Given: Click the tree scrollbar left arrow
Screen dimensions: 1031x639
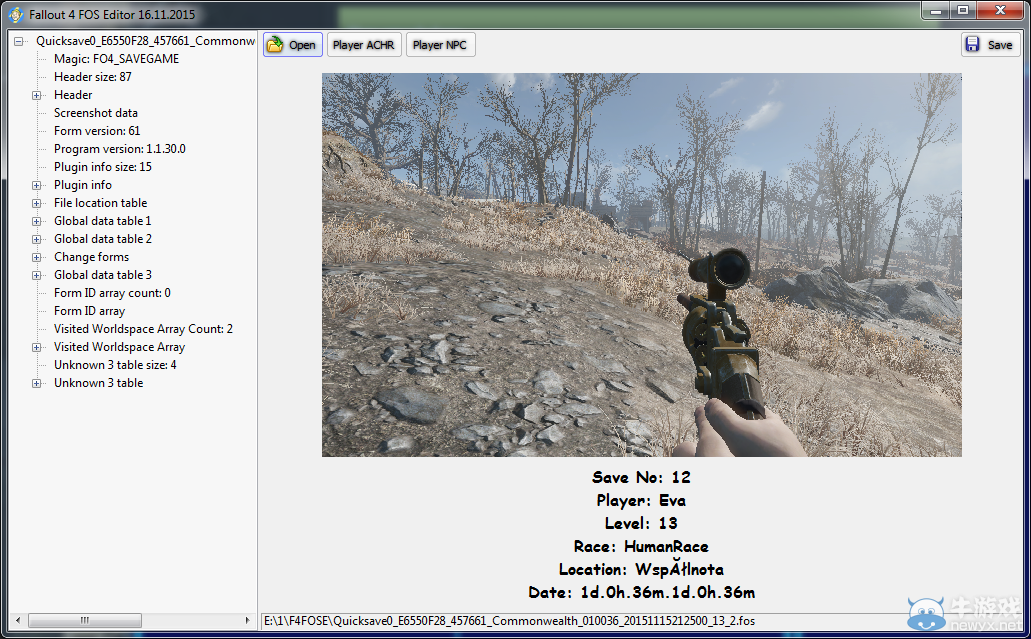Looking at the screenshot, I should [x=18, y=620].
